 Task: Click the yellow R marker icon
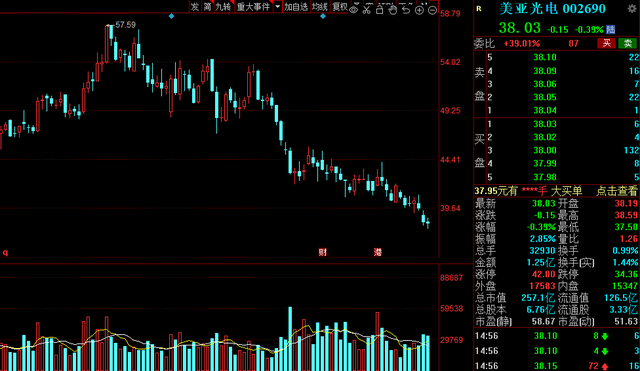point(479,8)
